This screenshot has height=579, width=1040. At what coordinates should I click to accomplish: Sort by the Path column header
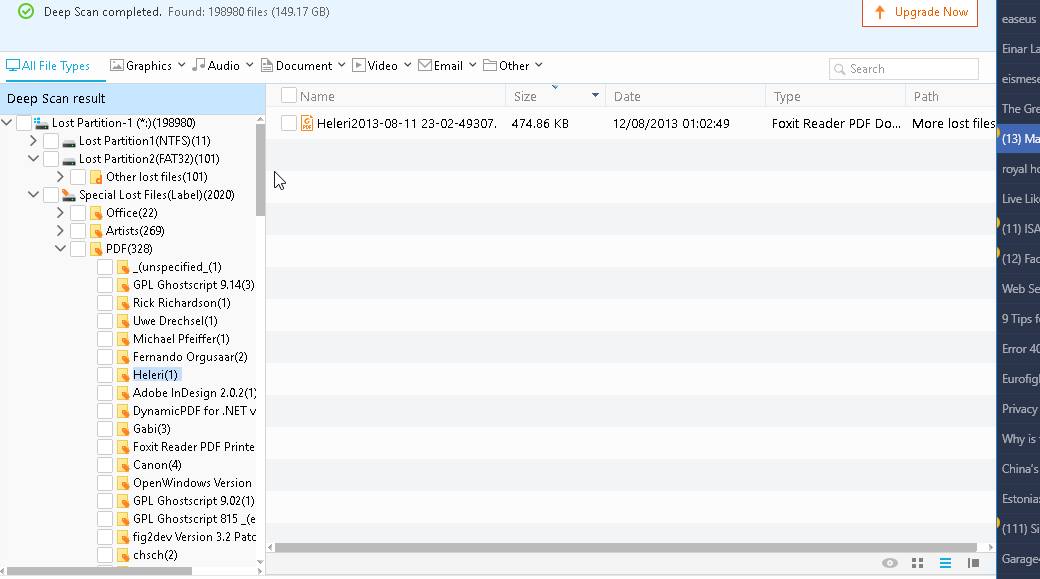[x=926, y=96]
